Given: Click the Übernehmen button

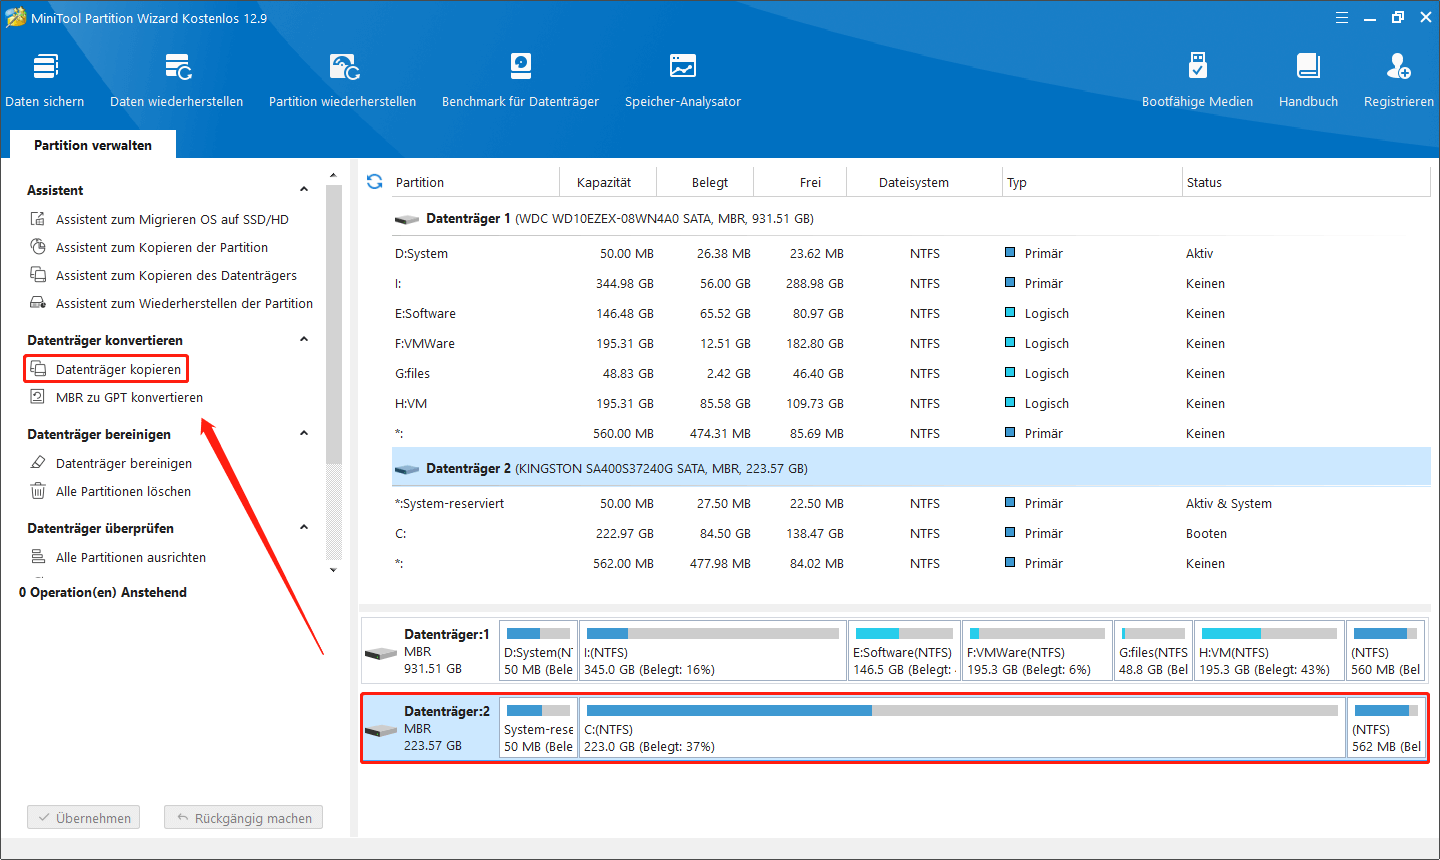Looking at the screenshot, I should pyautogui.click(x=84, y=818).
